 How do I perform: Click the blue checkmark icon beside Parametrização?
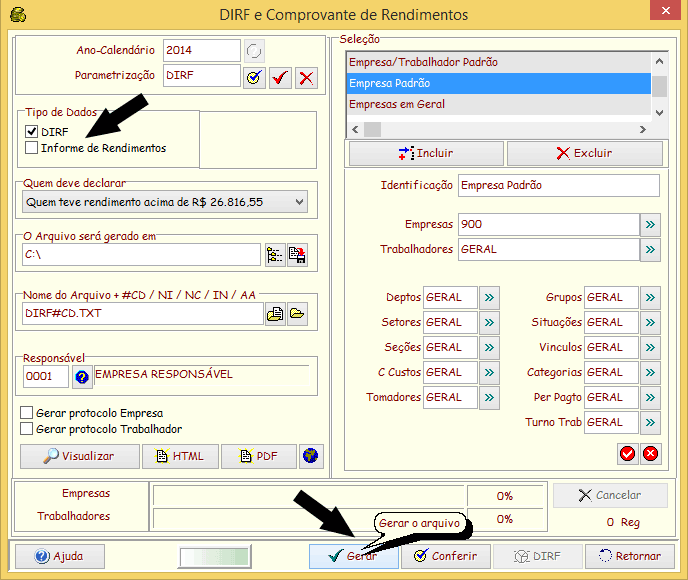point(254,77)
